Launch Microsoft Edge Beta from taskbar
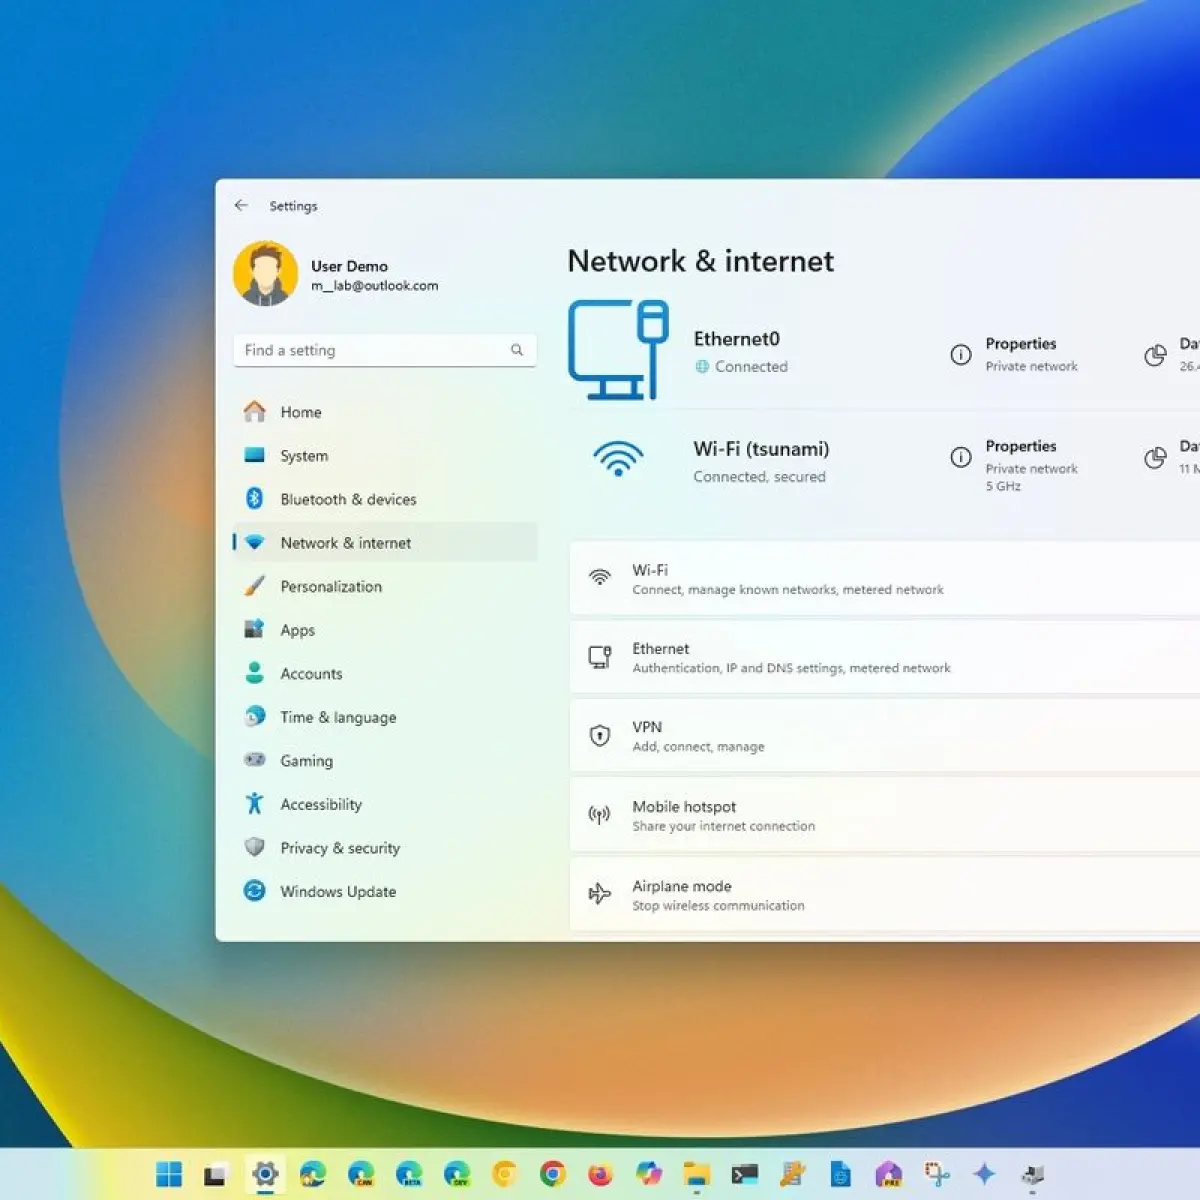The image size is (1200, 1200). click(409, 1174)
